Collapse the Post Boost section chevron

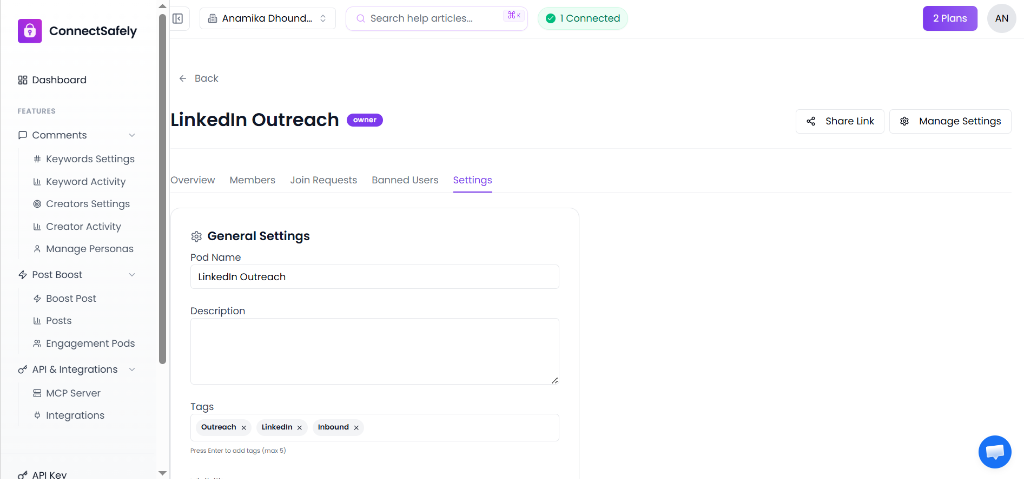132,274
